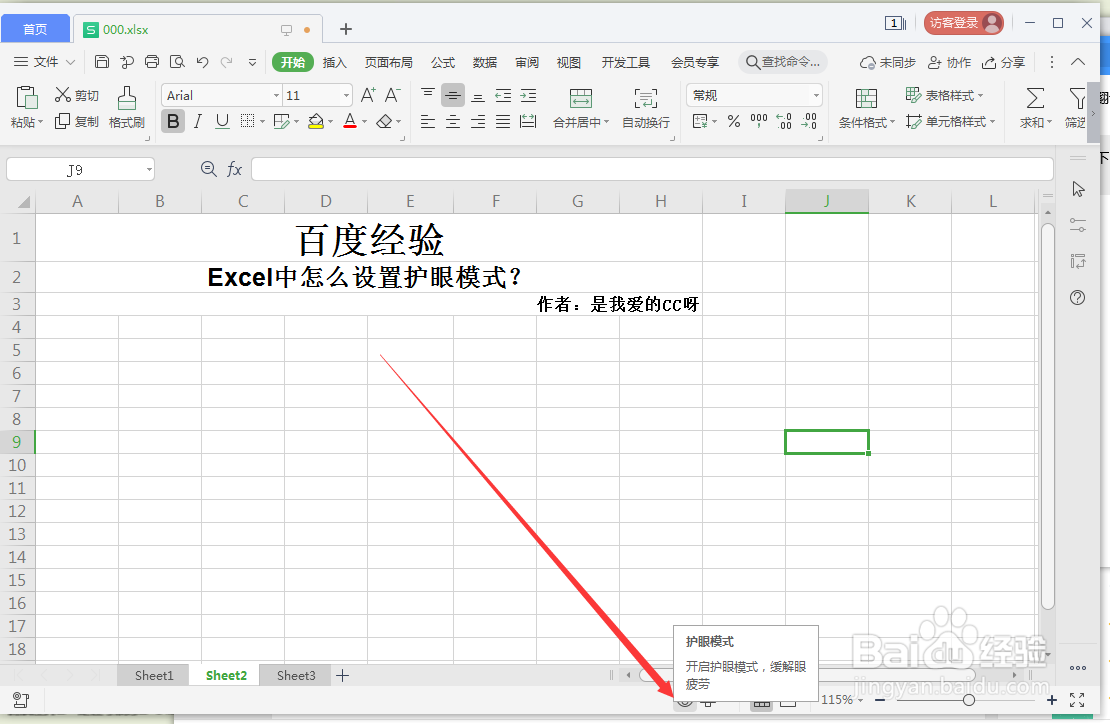Switch to the 公式 (Formulas) tab

click(x=443, y=62)
